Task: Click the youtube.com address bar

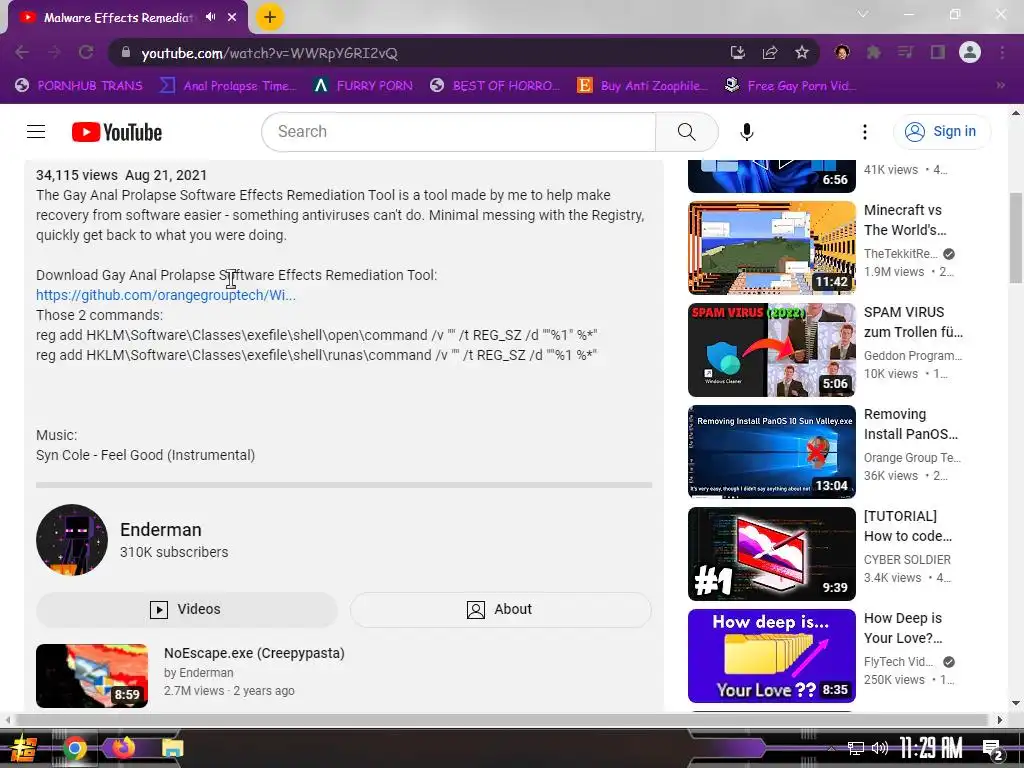Action: (x=418, y=53)
